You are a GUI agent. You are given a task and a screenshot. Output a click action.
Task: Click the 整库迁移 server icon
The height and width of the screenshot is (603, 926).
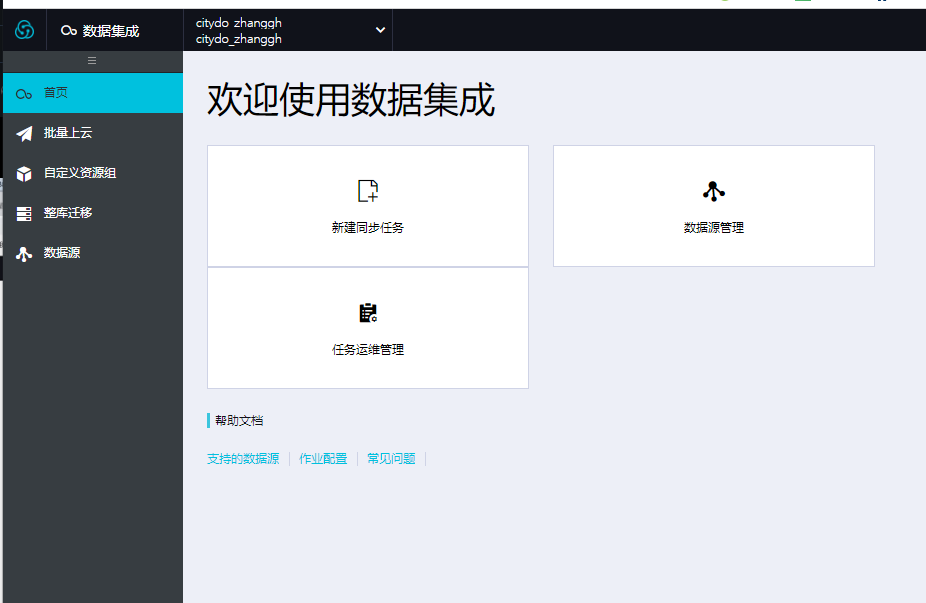coord(24,213)
